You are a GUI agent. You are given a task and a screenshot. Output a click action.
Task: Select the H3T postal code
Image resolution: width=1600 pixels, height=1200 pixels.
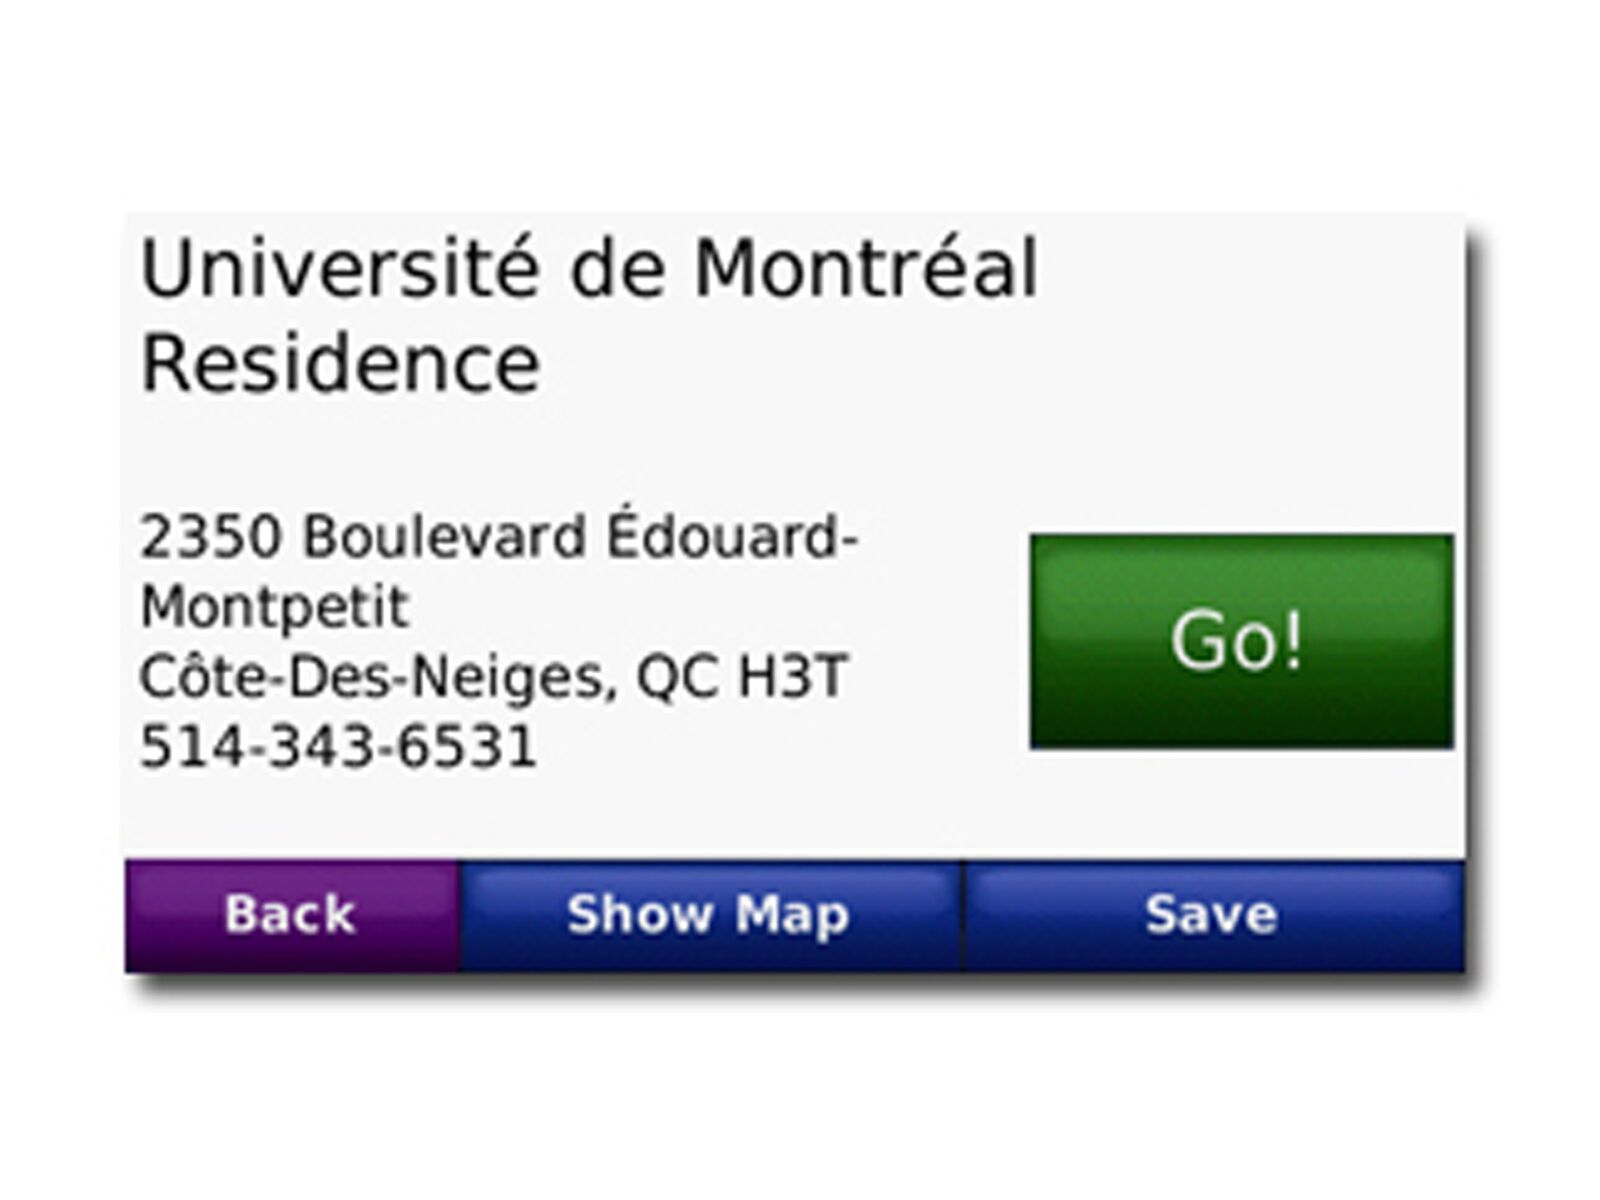(793, 677)
